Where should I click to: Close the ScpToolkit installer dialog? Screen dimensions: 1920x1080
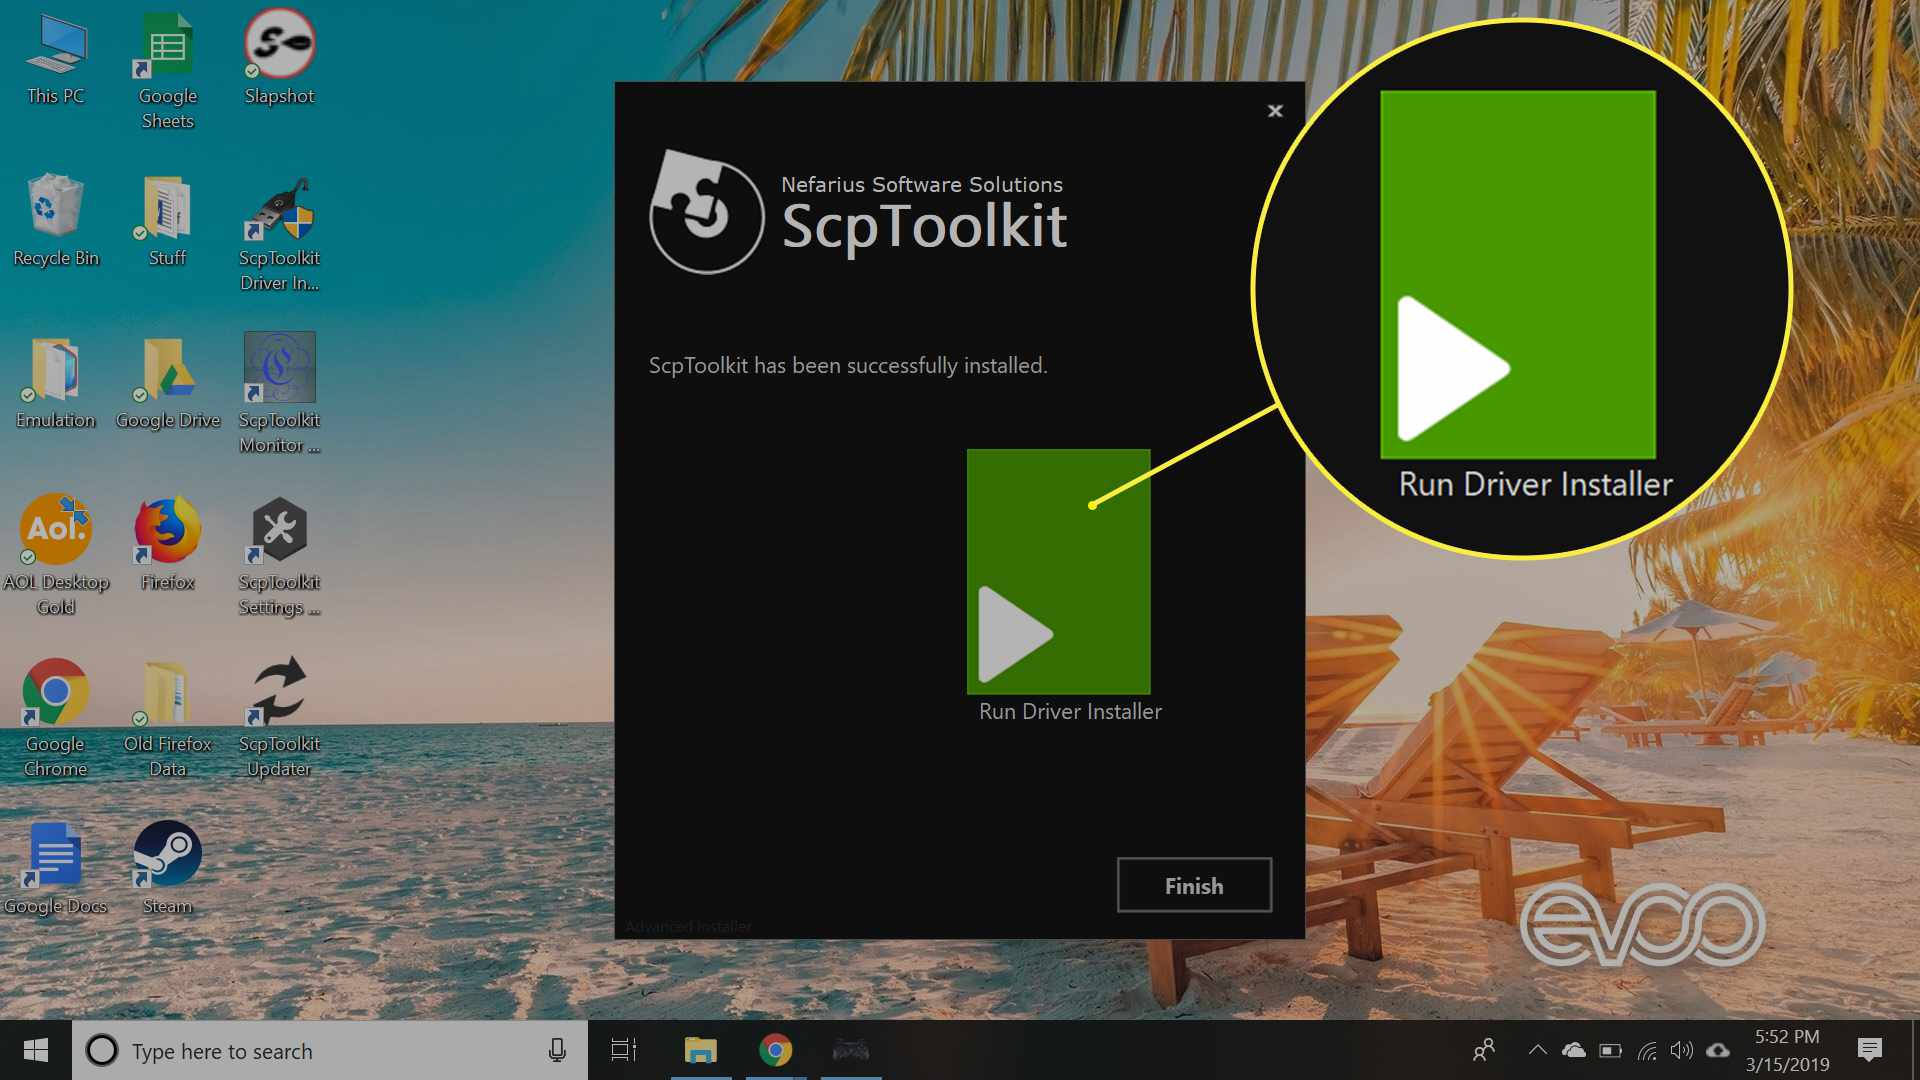coord(1275,111)
